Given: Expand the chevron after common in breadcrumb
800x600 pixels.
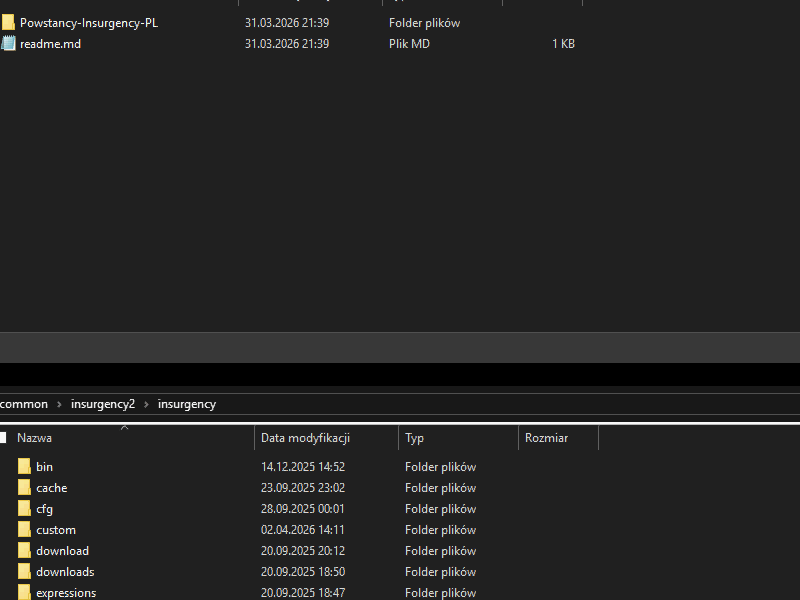Looking at the screenshot, I should 59,405.
